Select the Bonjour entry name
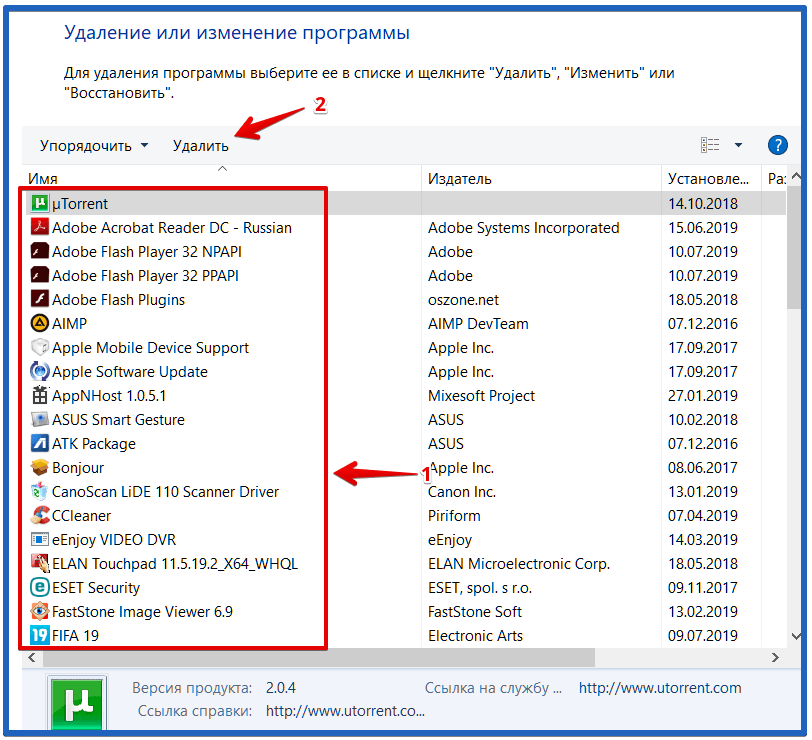This screenshot has width=812, height=740. tap(78, 468)
